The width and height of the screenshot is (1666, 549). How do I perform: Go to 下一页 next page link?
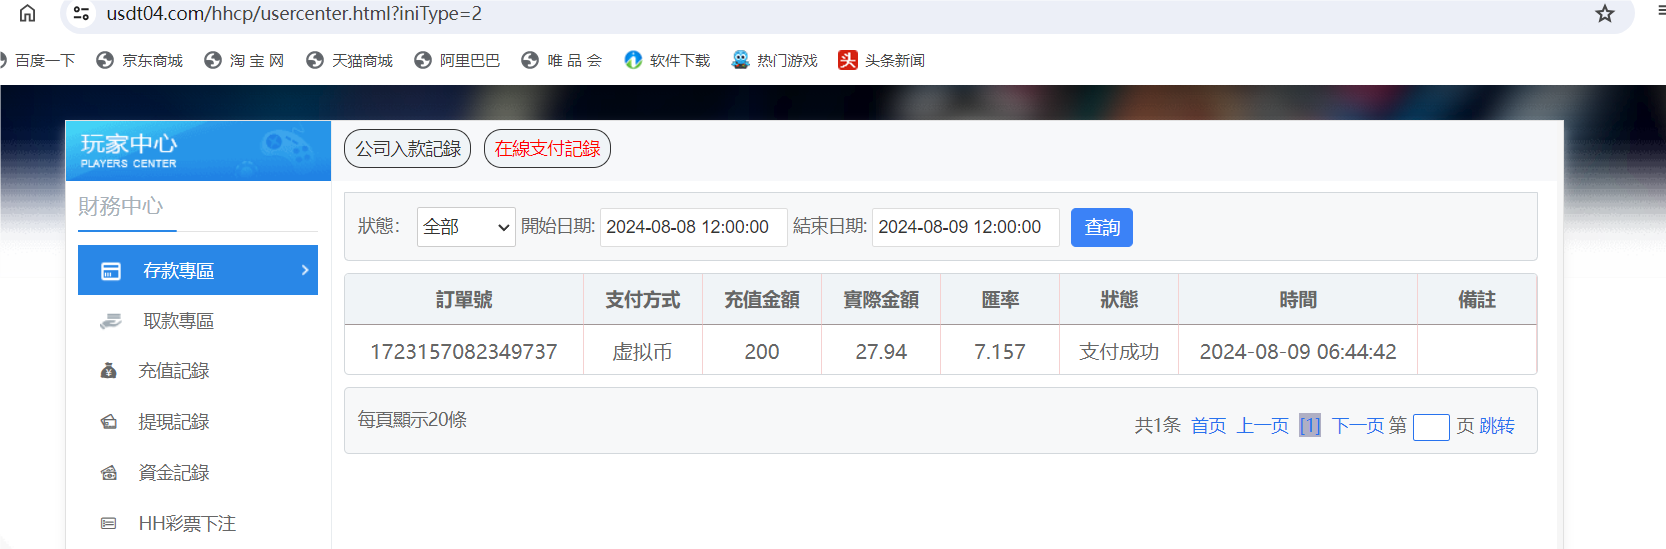click(x=1358, y=426)
